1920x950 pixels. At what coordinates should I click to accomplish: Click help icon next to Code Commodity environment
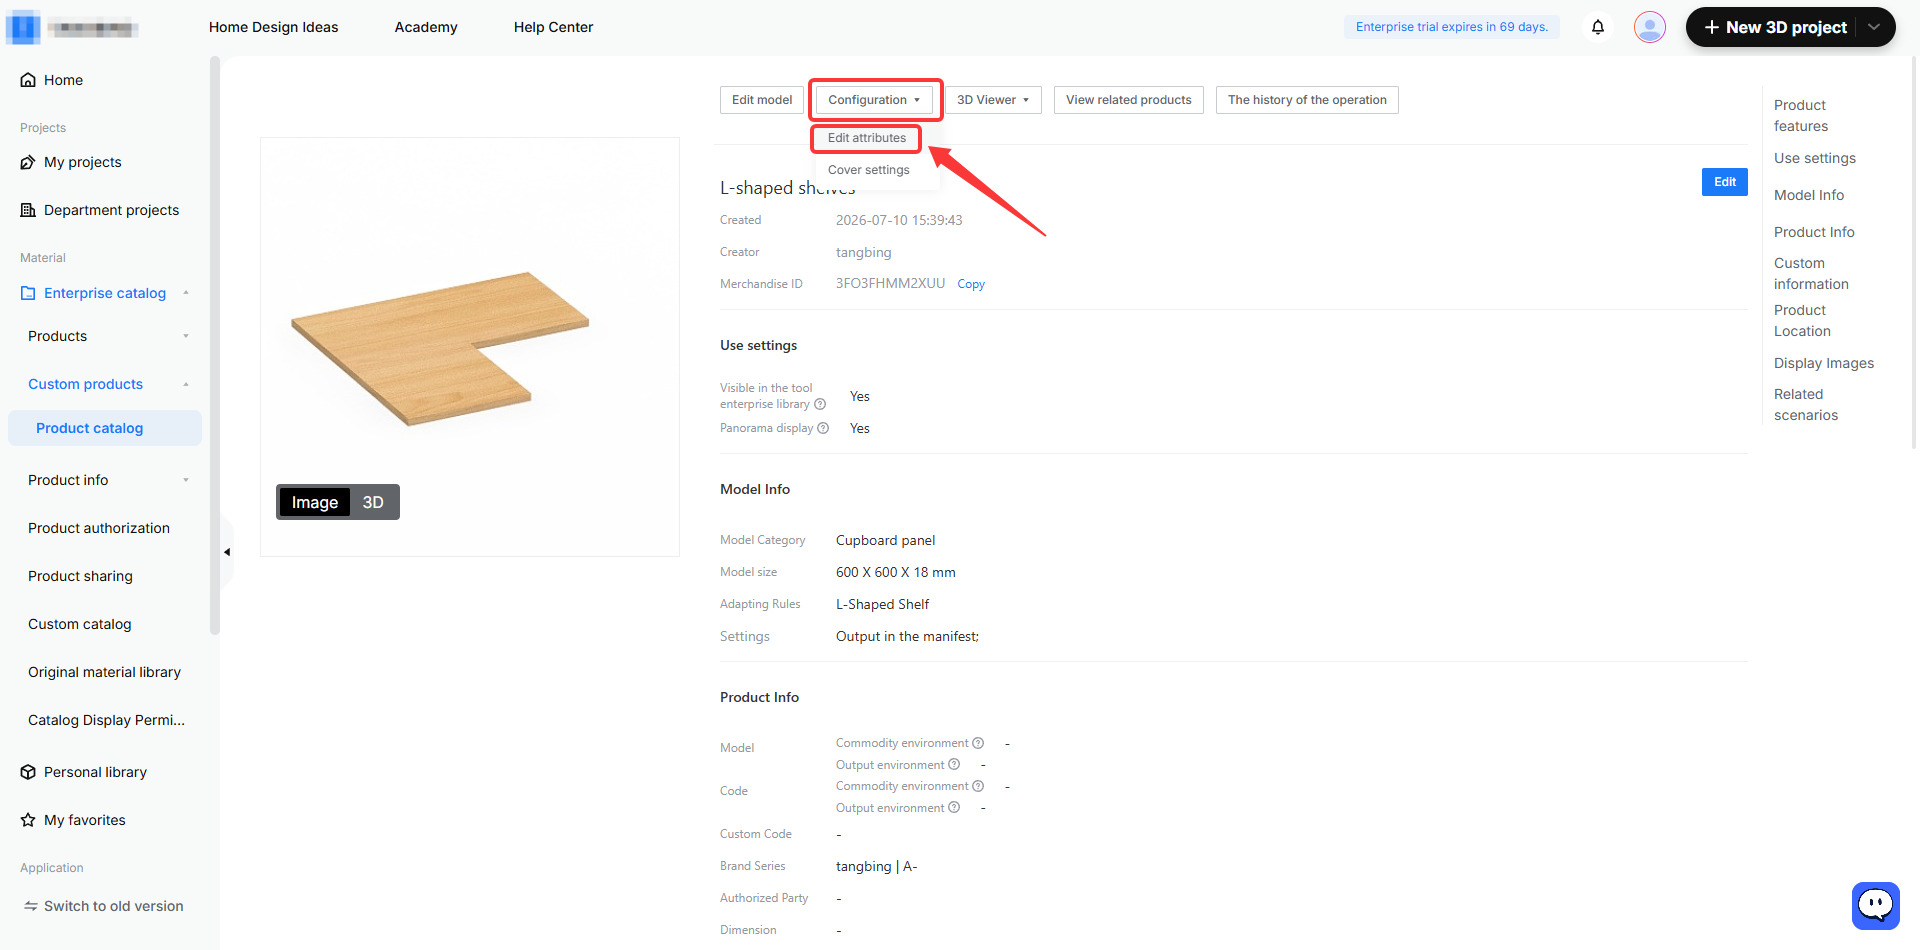pyautogui.click(x=978, y=786)
